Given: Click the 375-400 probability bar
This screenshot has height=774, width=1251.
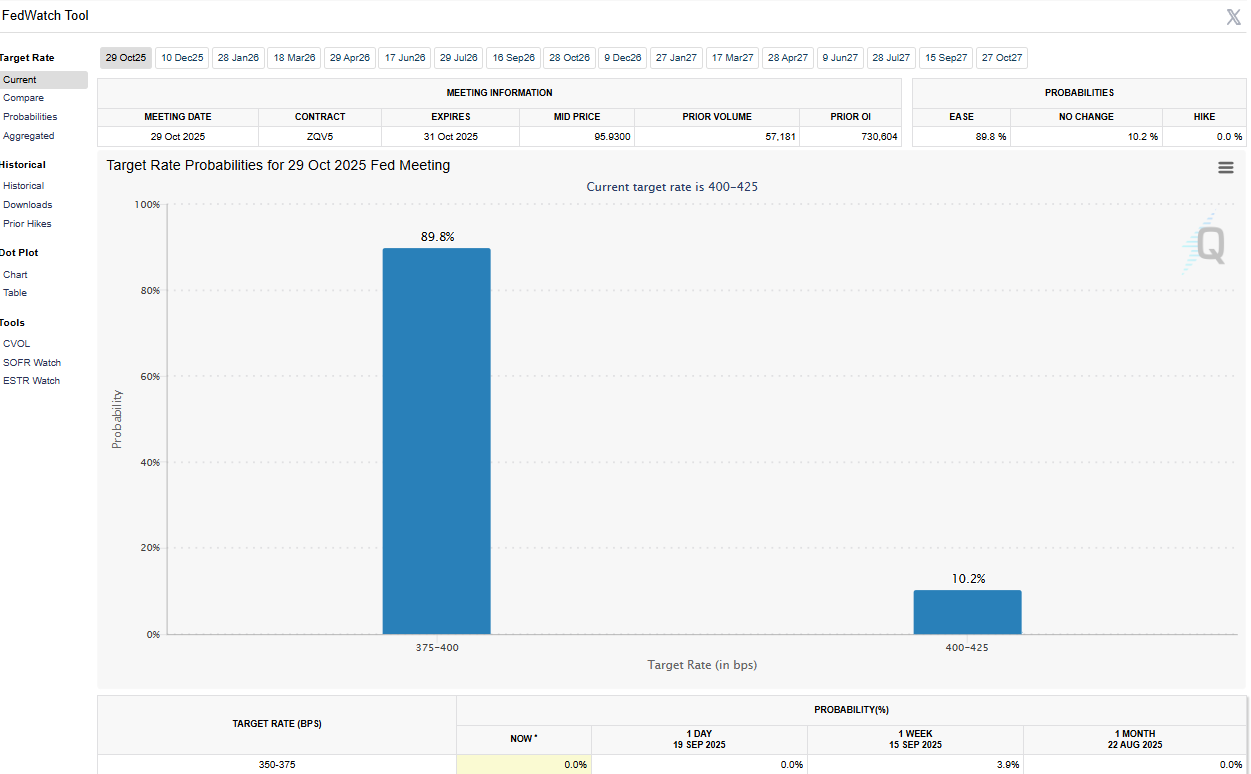Looking at the screenshot, I should (437, 441).
